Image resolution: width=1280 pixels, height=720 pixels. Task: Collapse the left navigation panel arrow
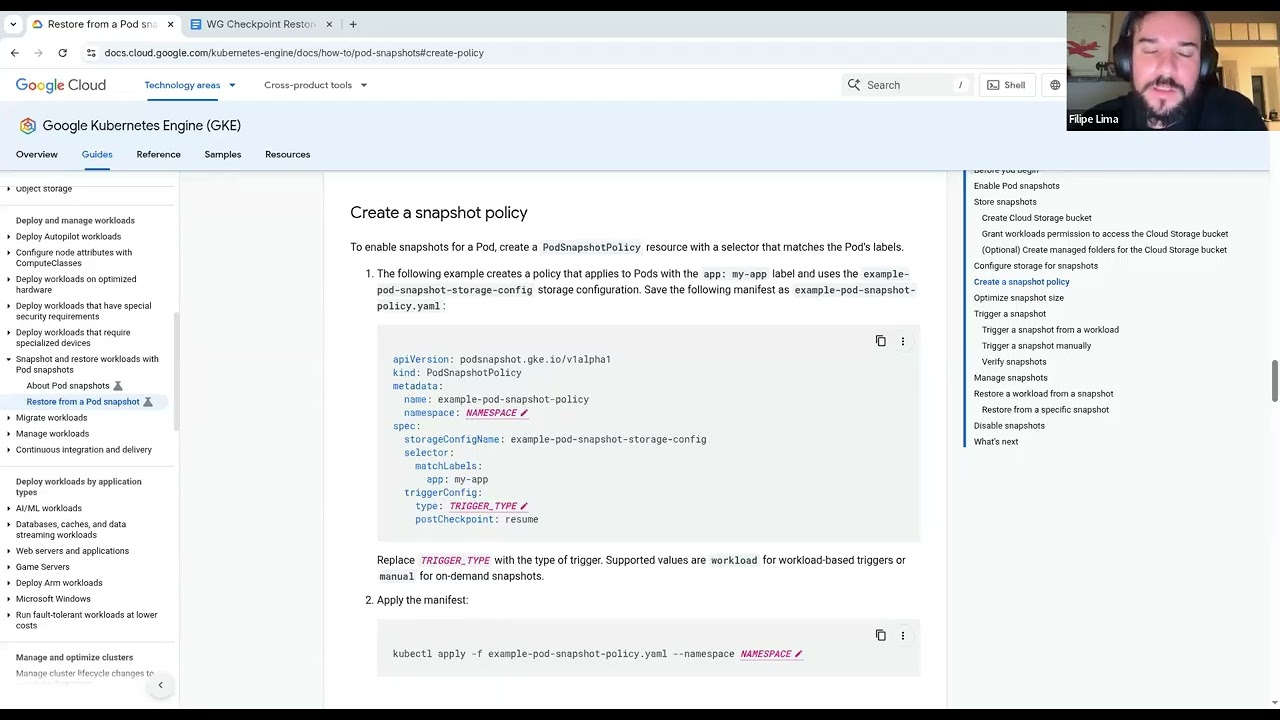160,686
